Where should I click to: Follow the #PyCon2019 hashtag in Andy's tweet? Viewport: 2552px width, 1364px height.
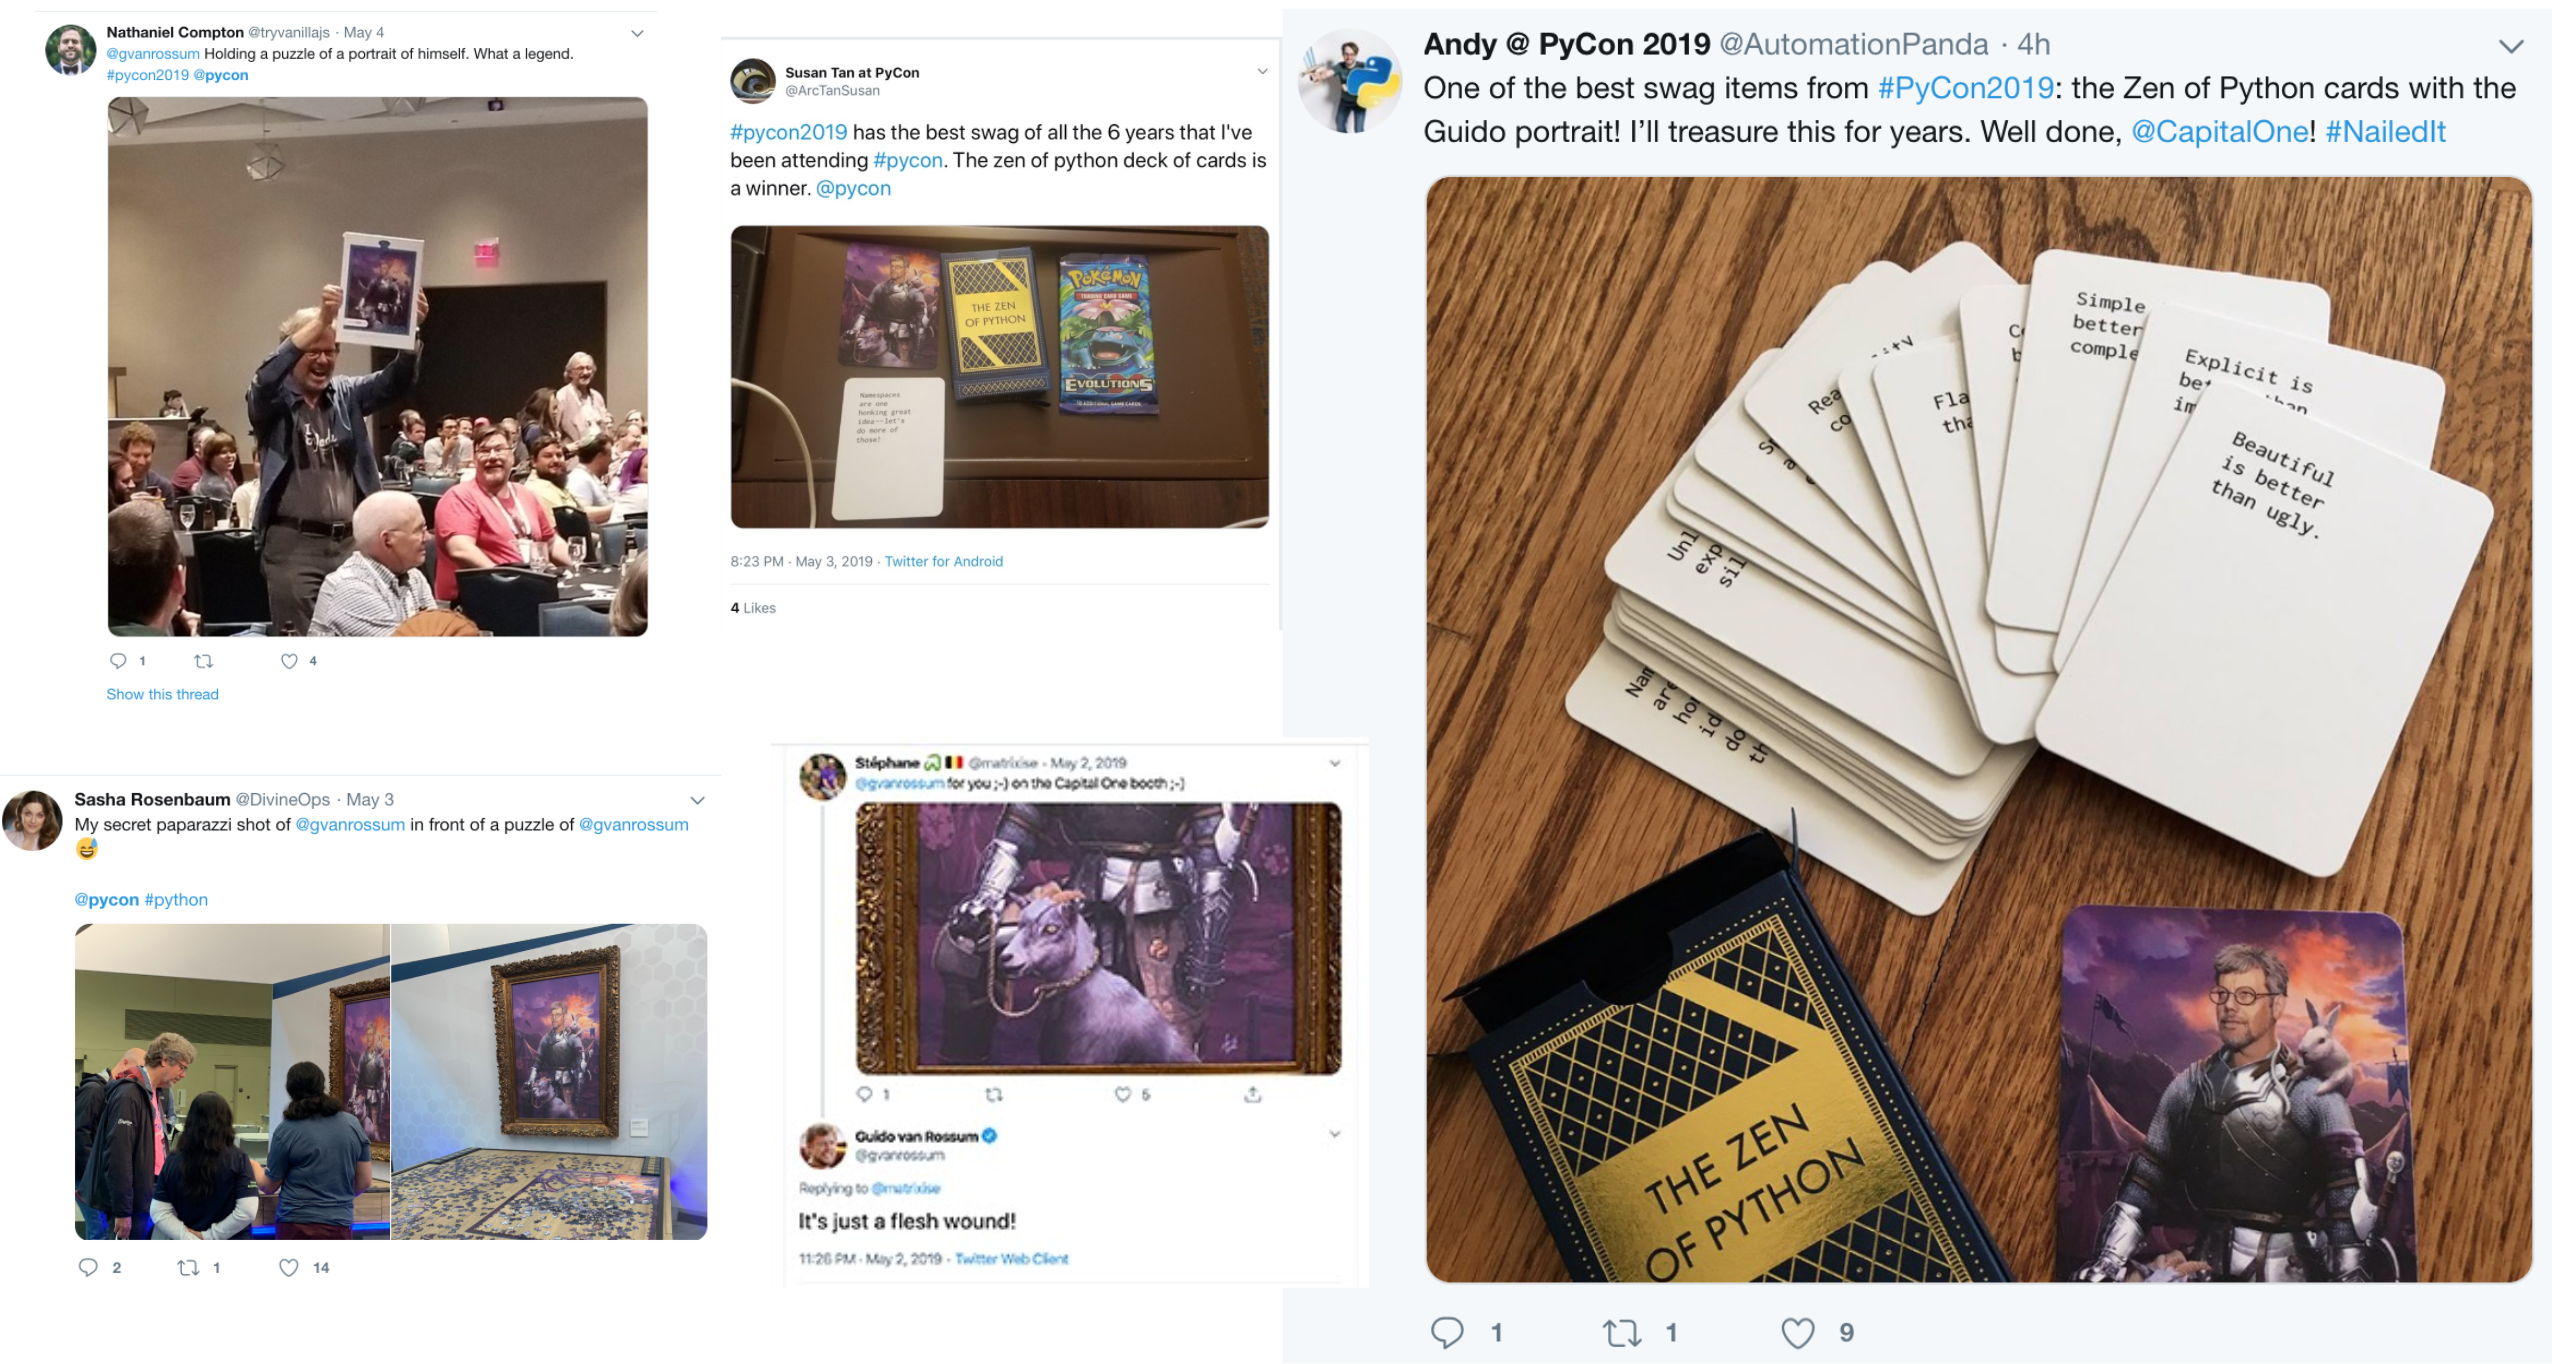1965,88
